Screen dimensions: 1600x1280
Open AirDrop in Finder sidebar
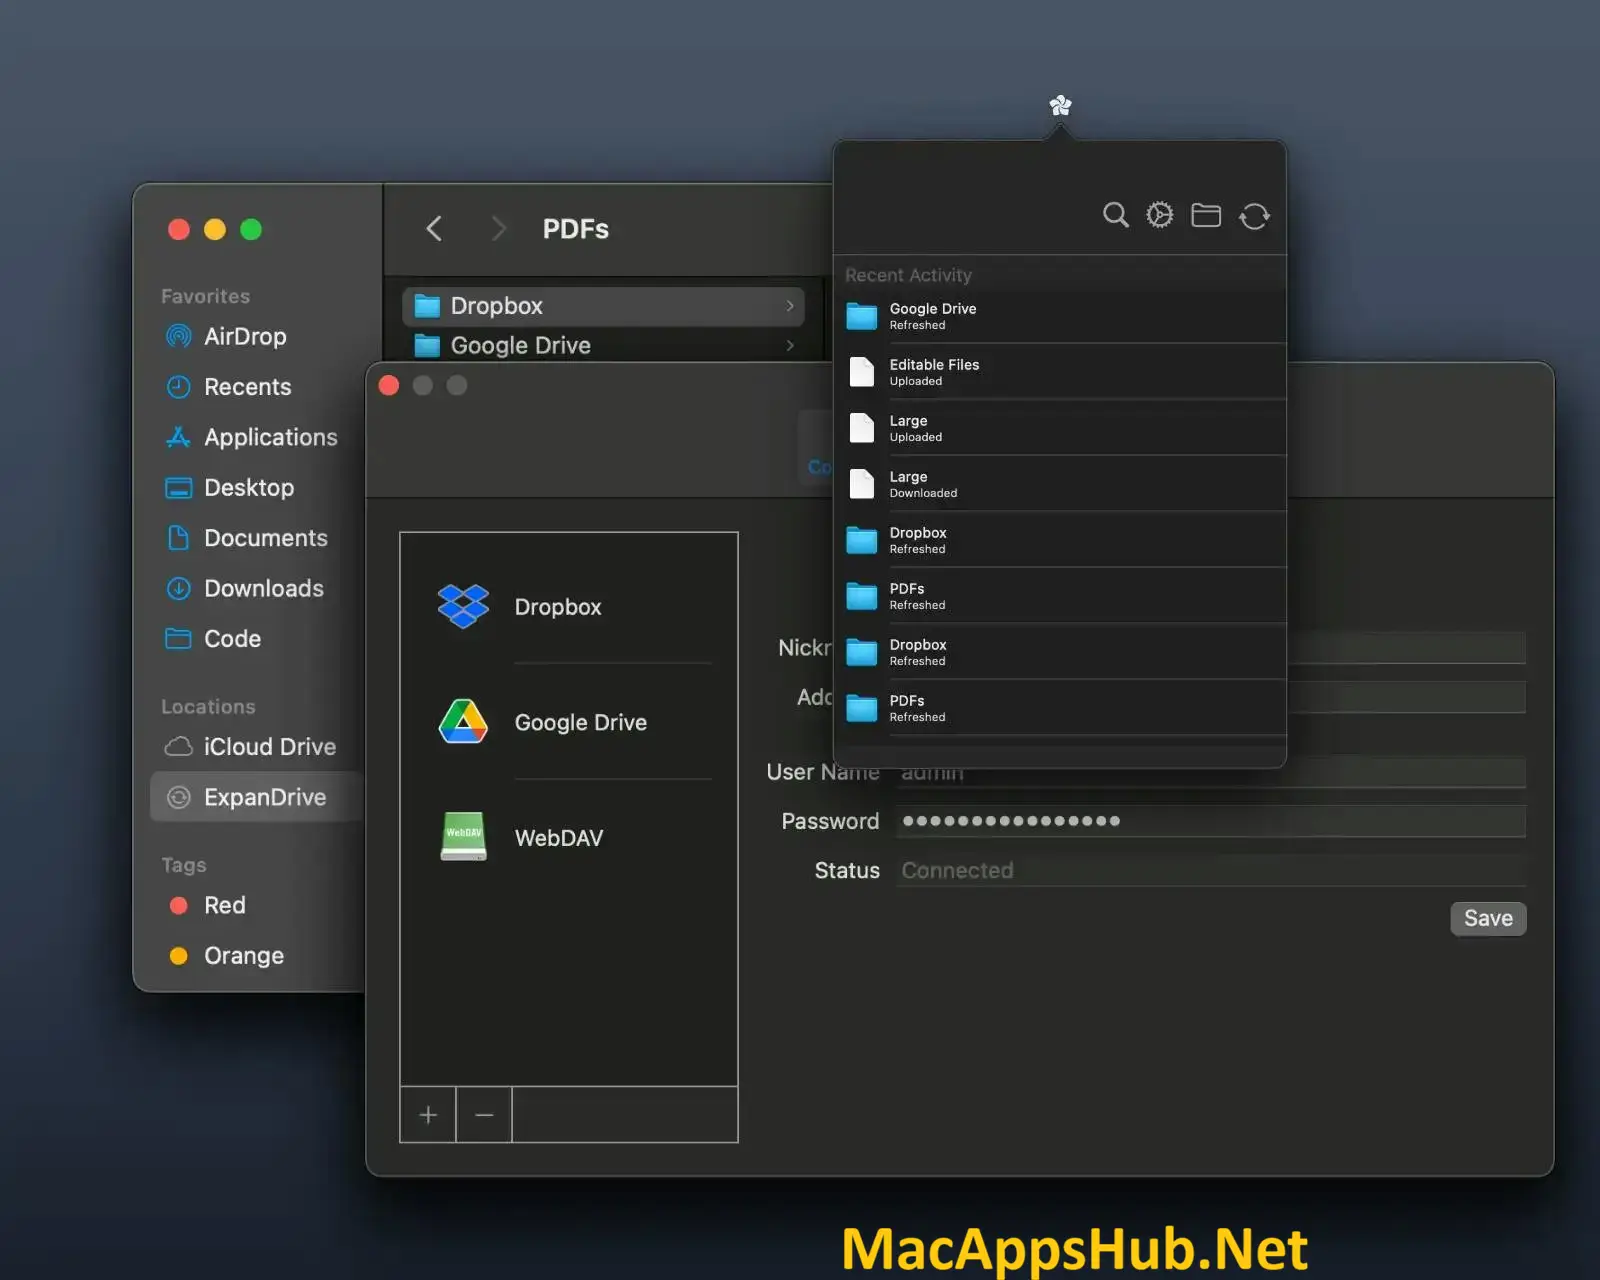tap(245, 336)
